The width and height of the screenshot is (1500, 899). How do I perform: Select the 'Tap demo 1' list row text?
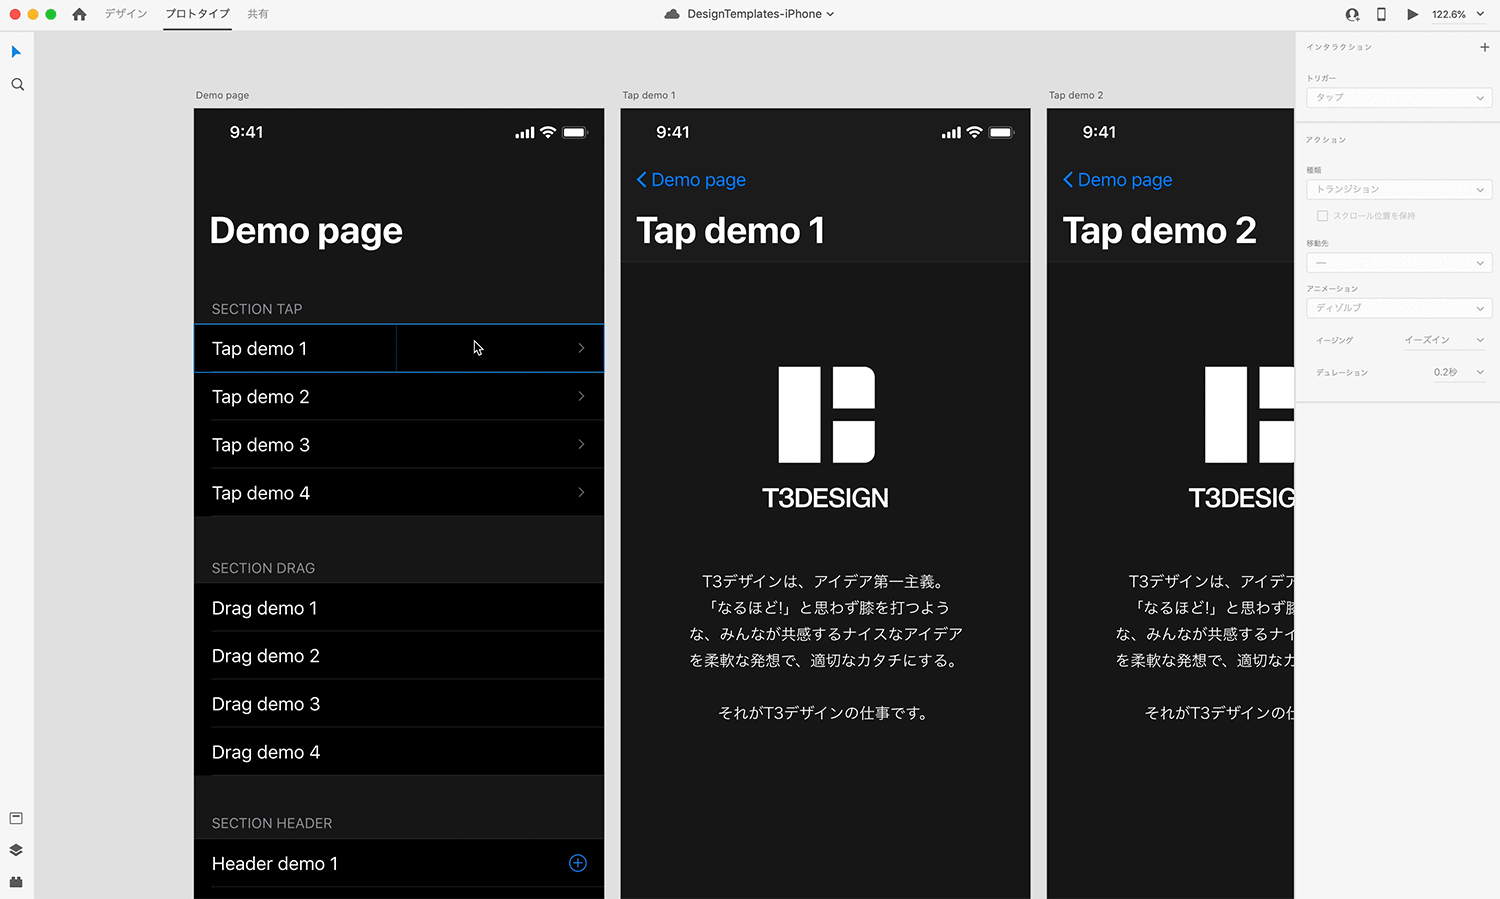260,349
